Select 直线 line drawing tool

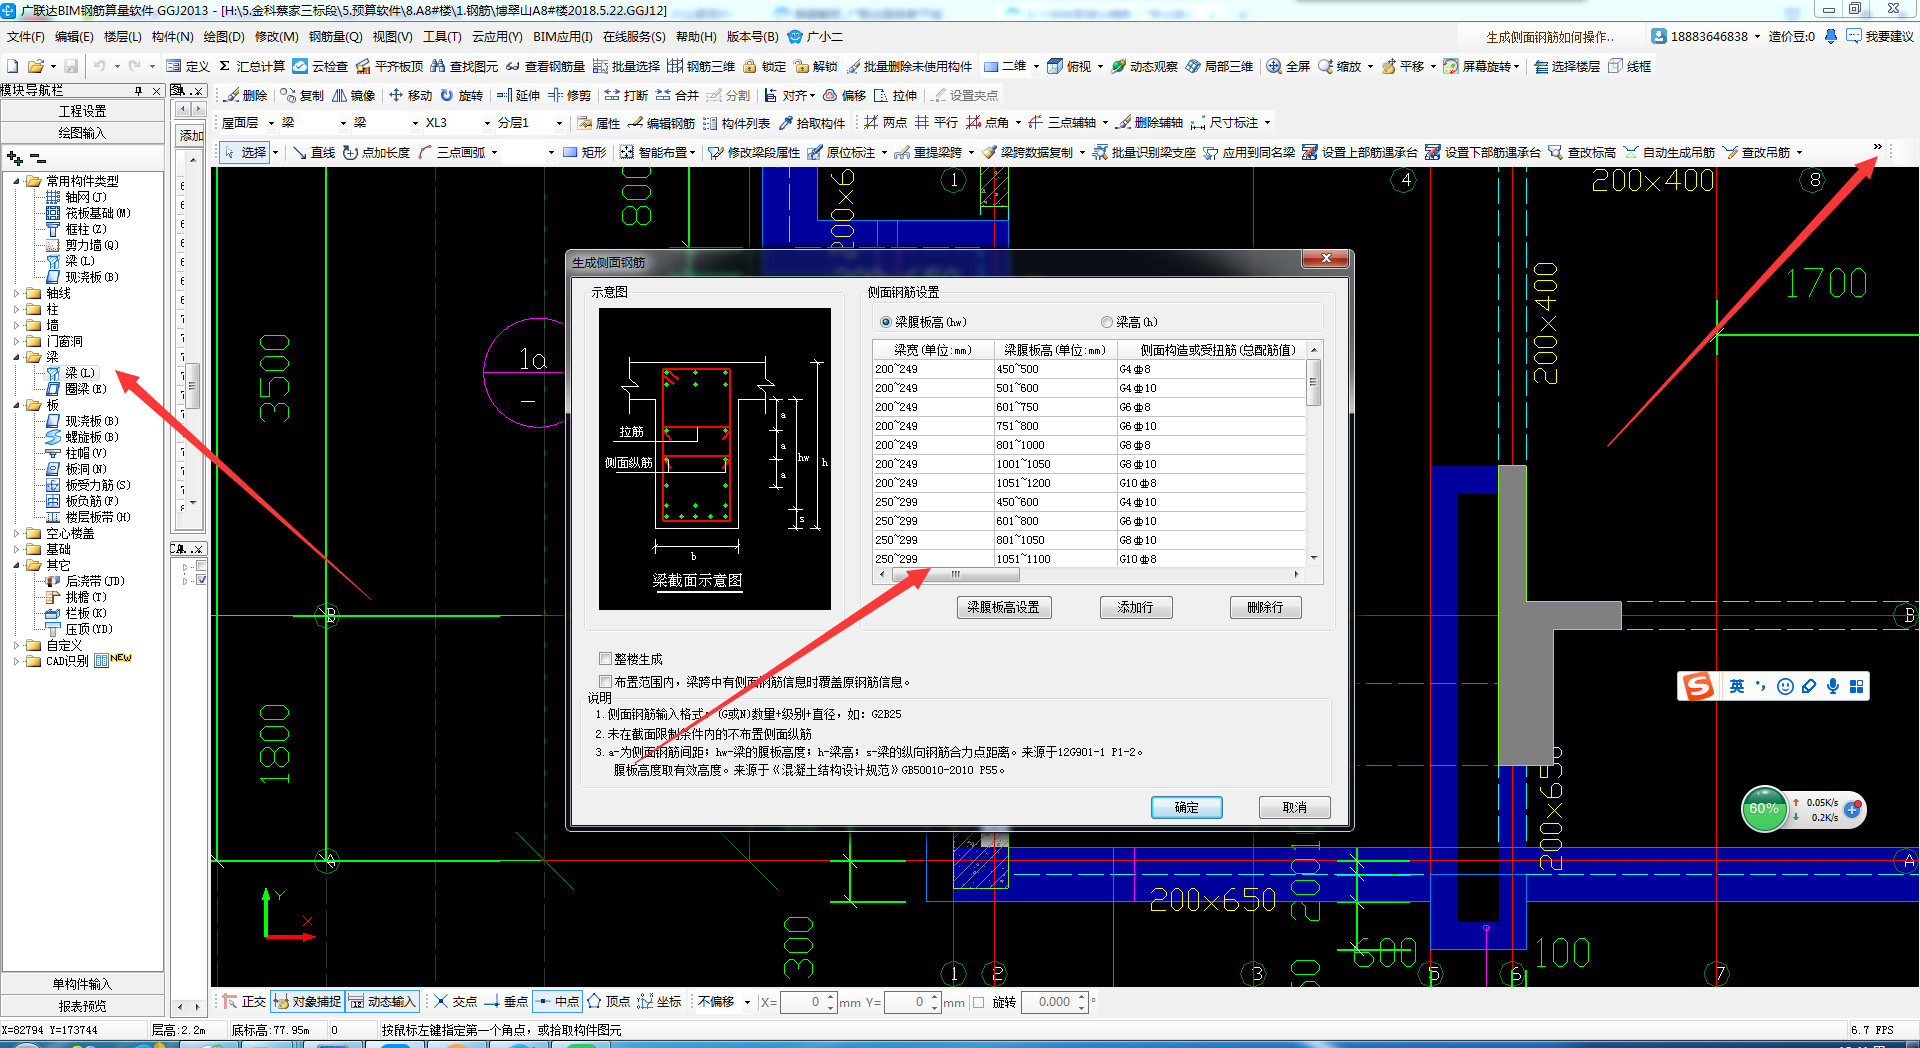(x=314, y=152)
